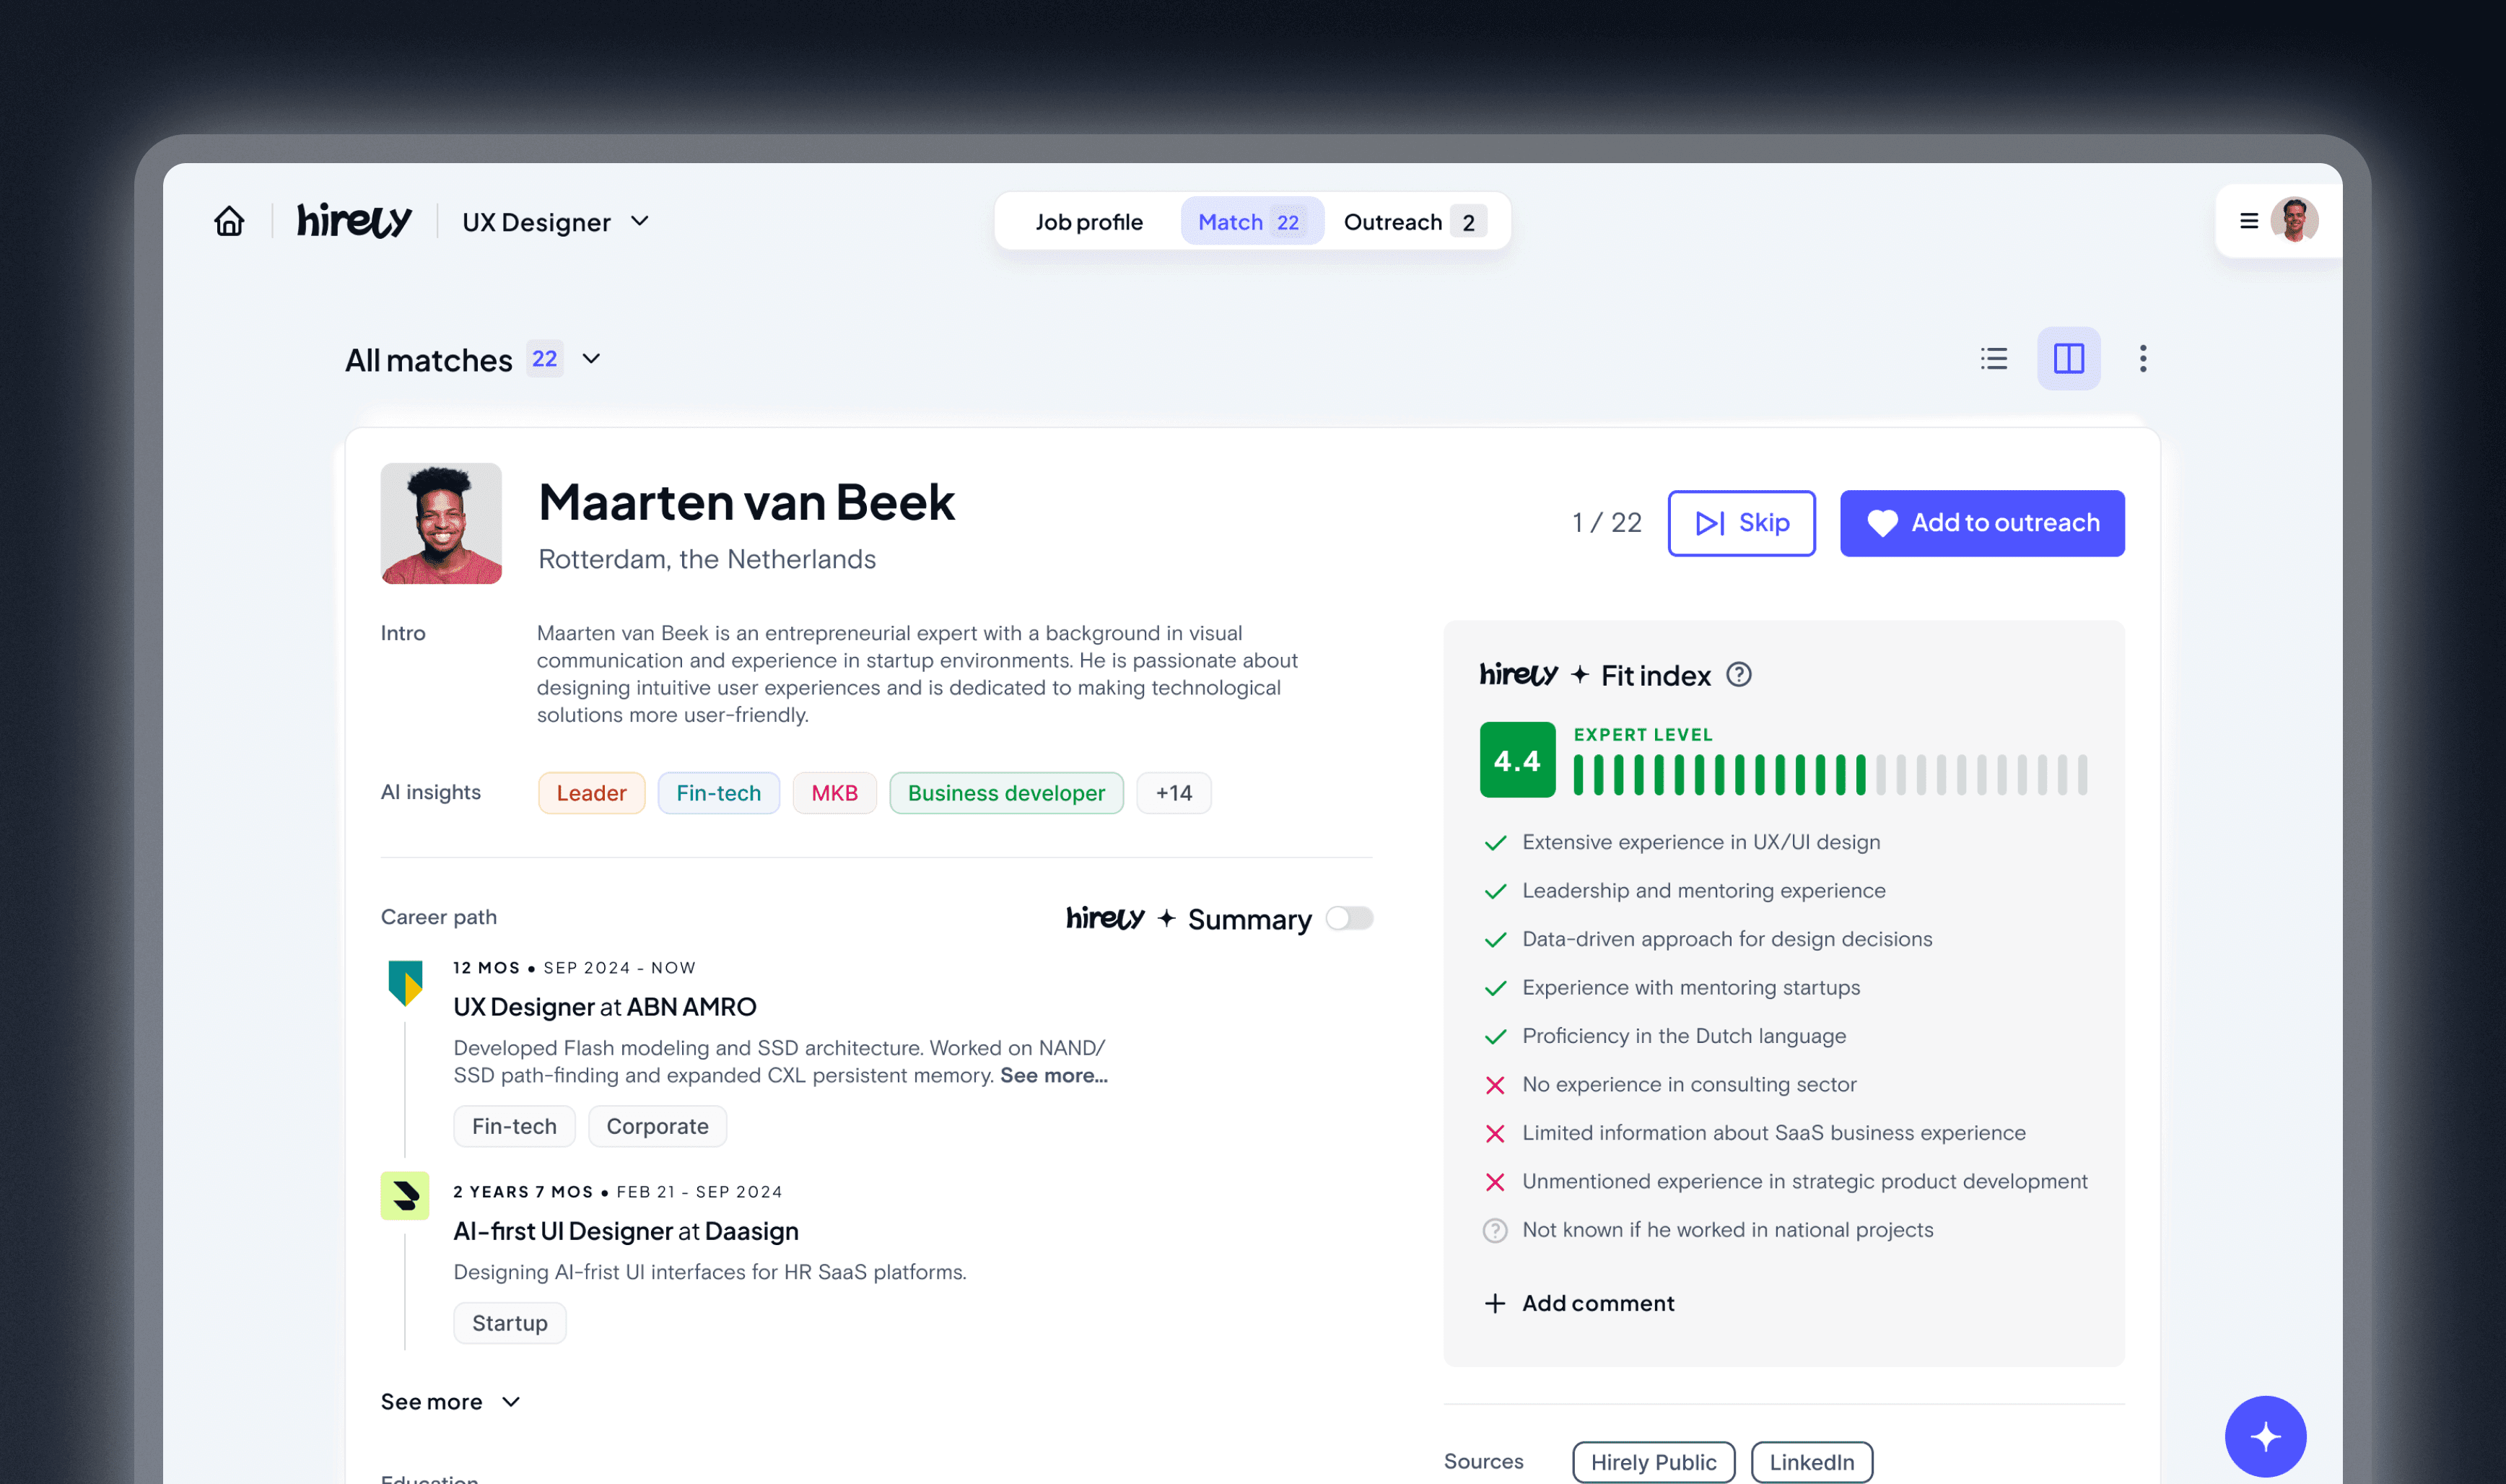Toggle the hirely Summary switch
The width and height of the screenshot is (2506, 1484).
click(x=1349, y=918)
